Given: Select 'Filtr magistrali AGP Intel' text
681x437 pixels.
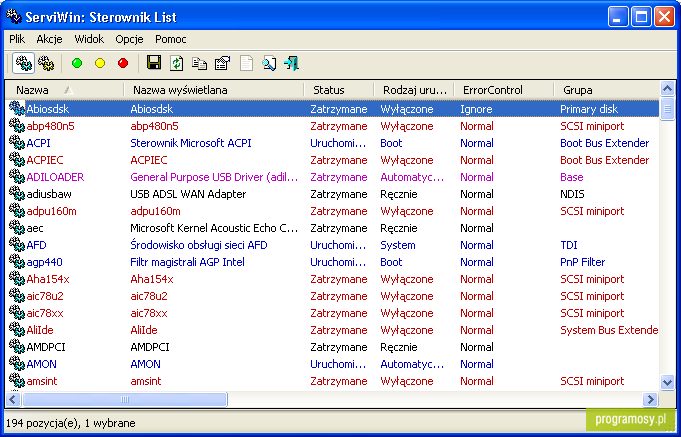Looking at the screenshot, I should [x=187, y=262].
